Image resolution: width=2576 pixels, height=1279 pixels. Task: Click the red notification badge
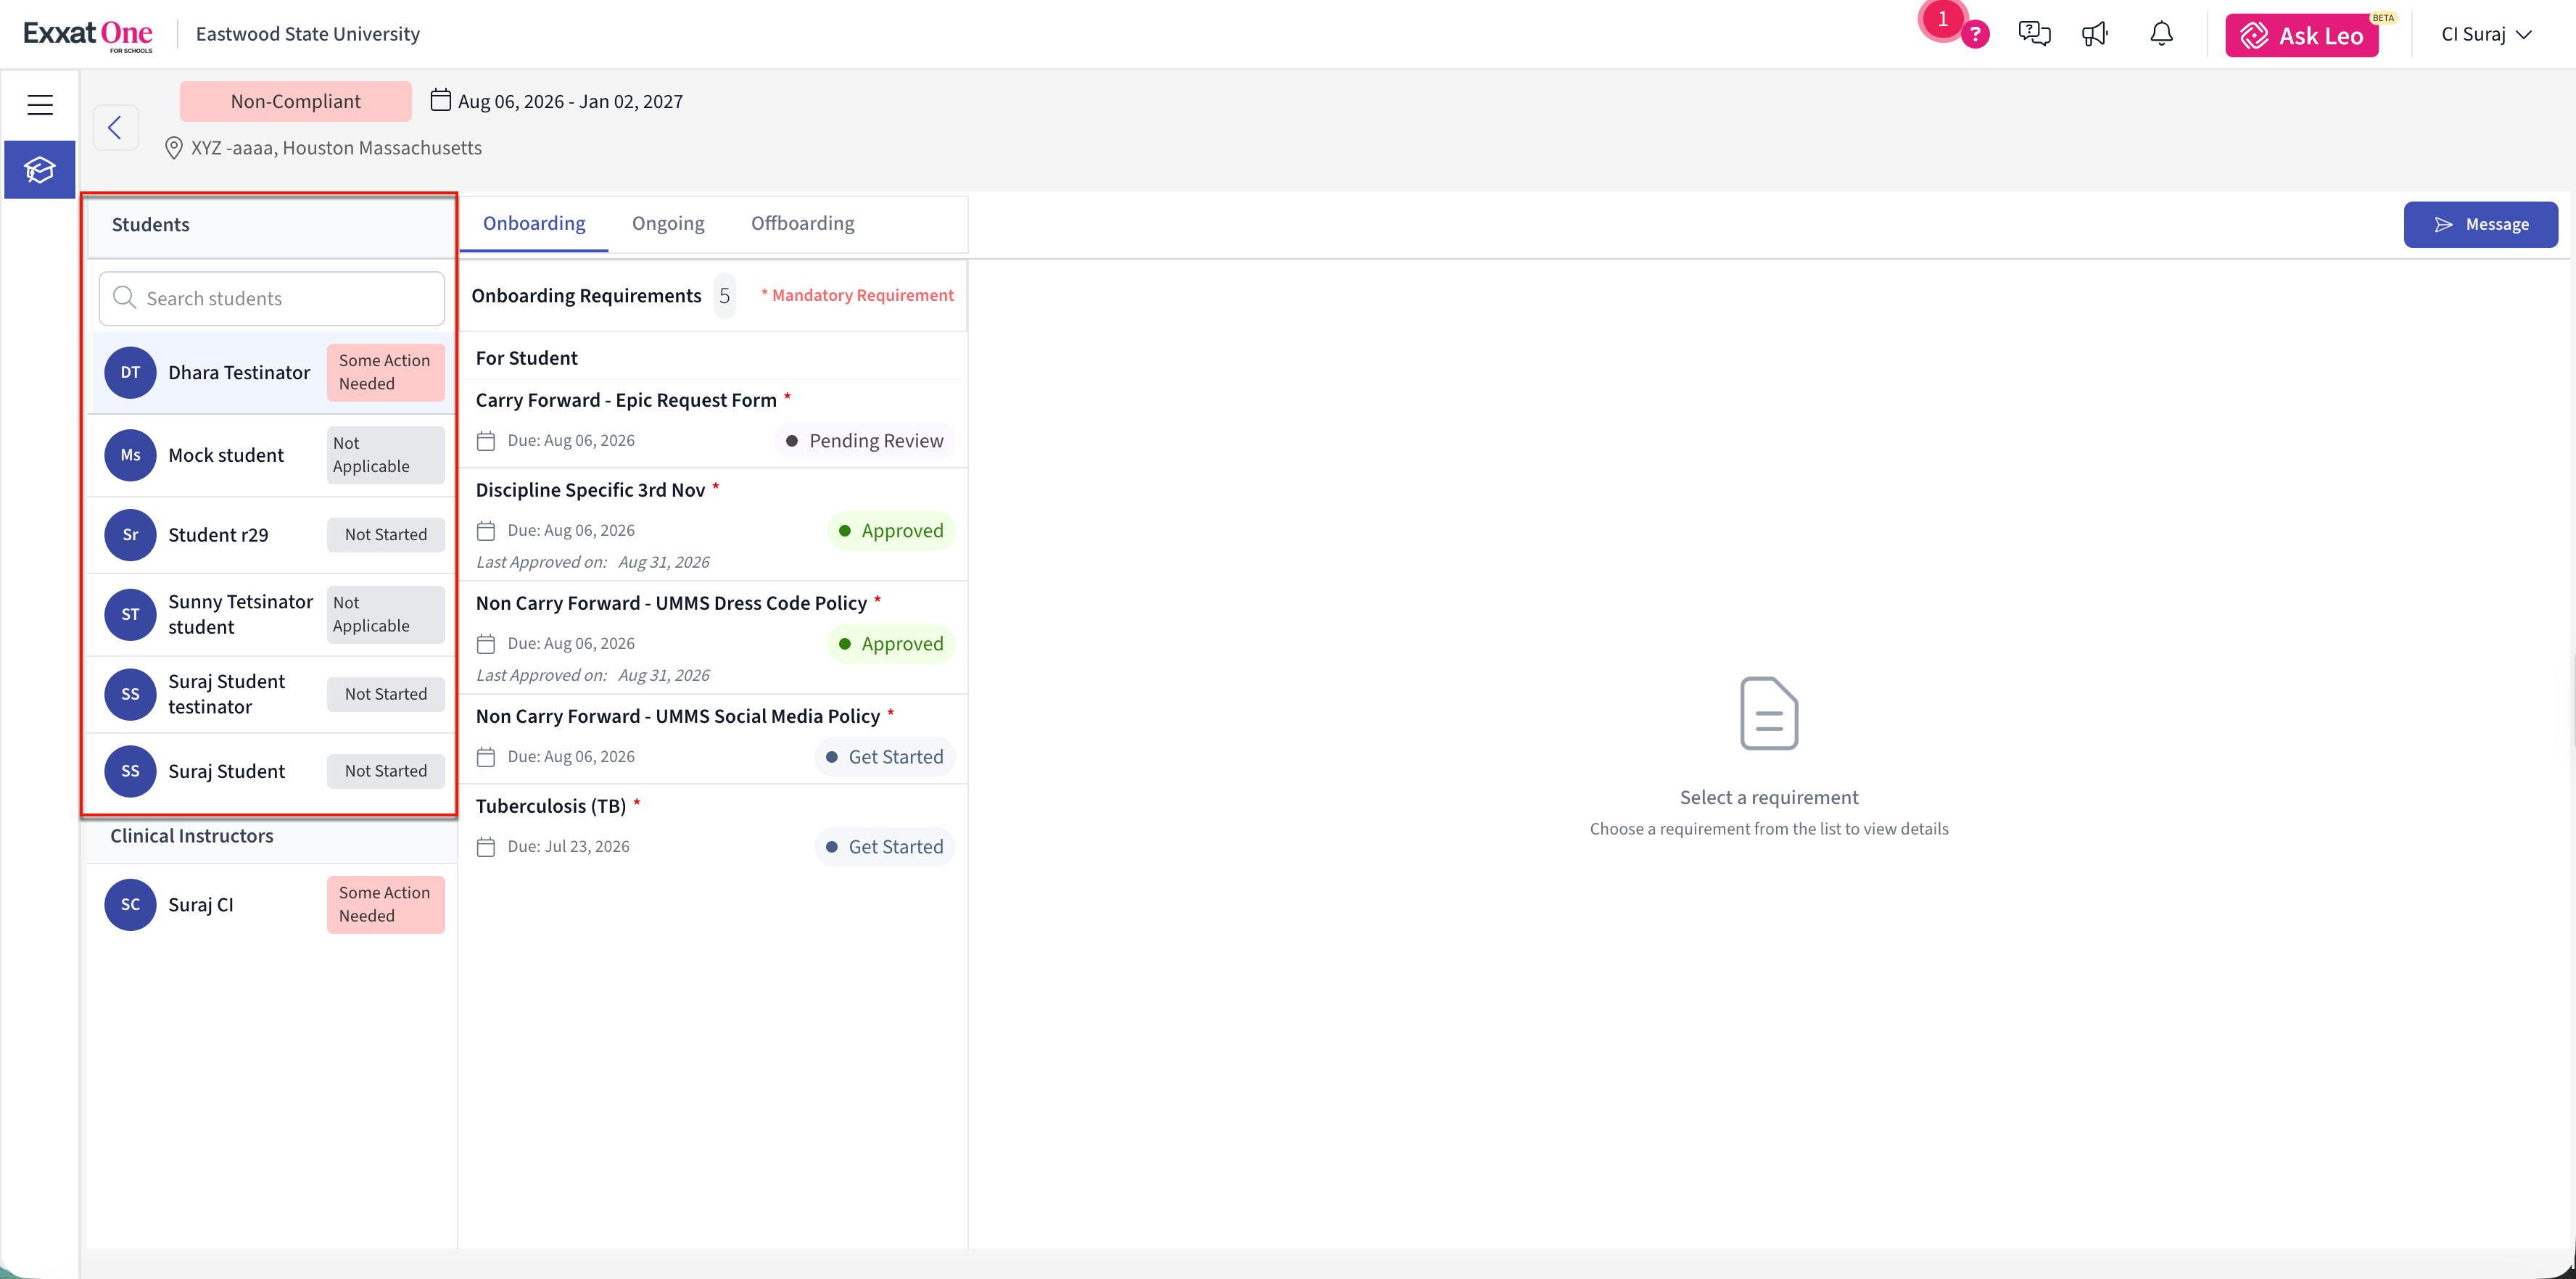click(1942, 19)
